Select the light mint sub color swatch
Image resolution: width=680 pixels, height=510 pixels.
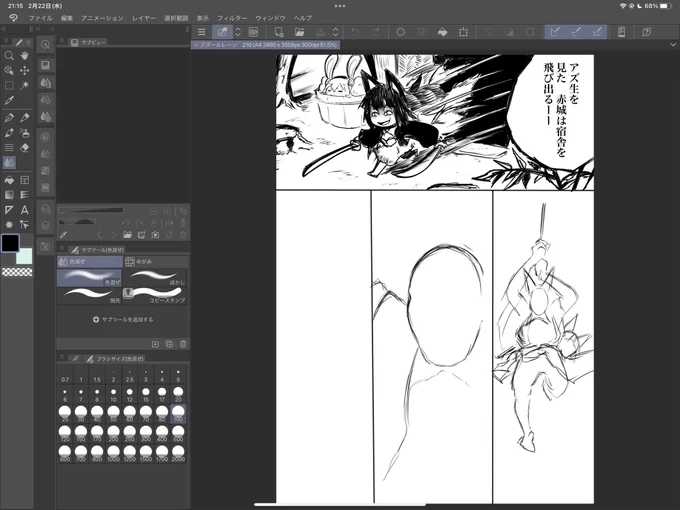point(24,256)
